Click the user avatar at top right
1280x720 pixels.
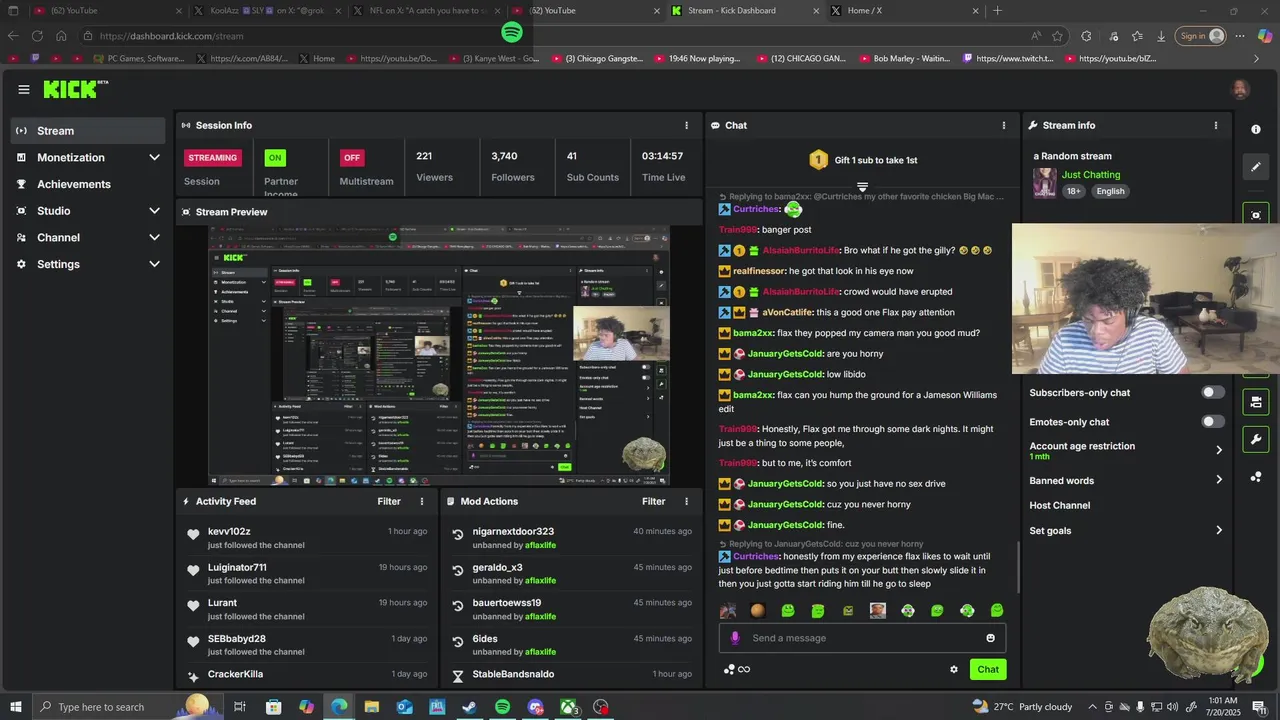coord(1240,89)
